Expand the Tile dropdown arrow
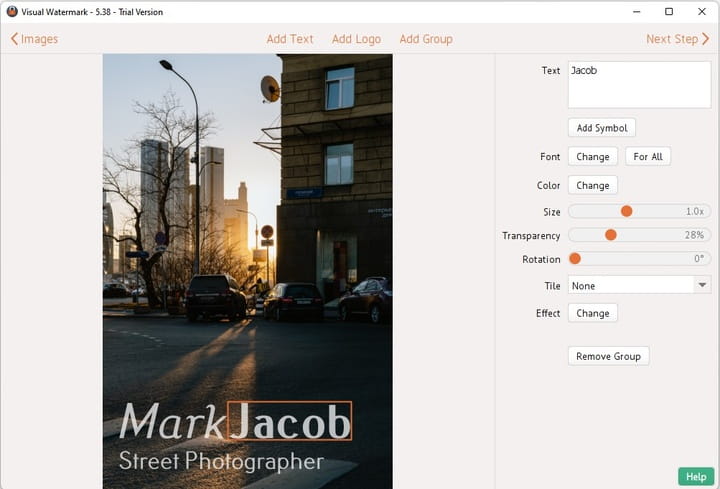This screenshot has width=720, height=489. click(x=701, y=285)
